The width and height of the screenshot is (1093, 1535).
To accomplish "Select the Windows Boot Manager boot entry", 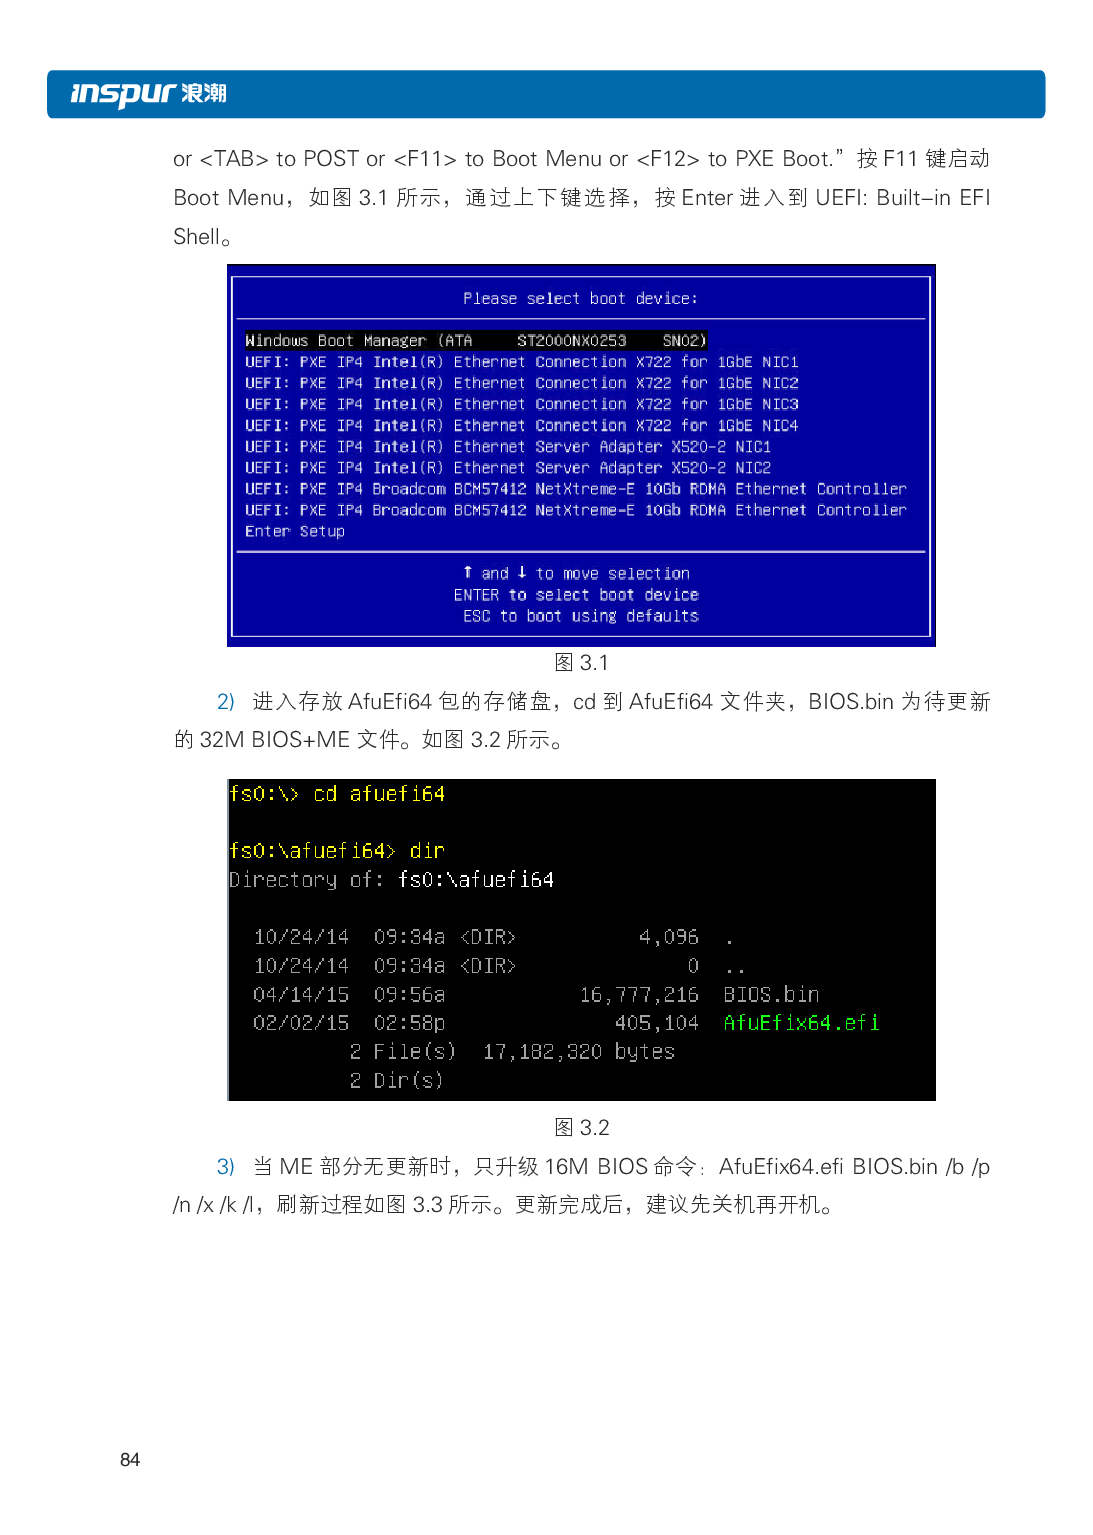I will coord(475,341).
